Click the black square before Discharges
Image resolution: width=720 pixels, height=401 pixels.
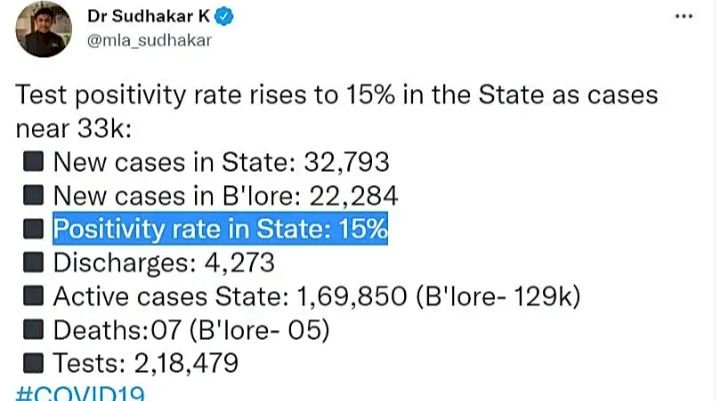[34, 263]
